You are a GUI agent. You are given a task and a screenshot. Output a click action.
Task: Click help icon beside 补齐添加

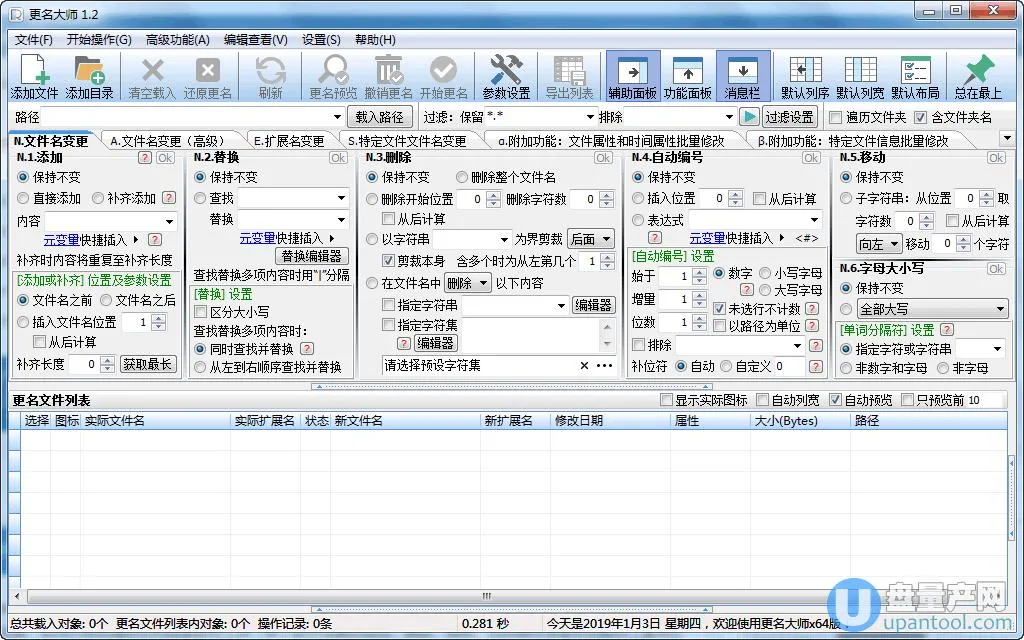coord(168,198)
